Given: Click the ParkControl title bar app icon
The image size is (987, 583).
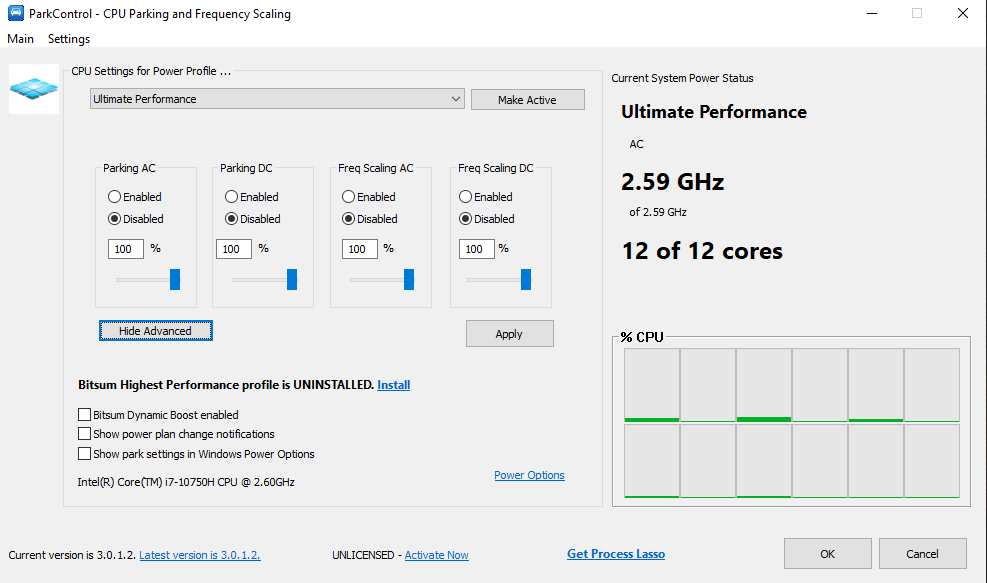Looking at the screenshot, I should point(16,13).
